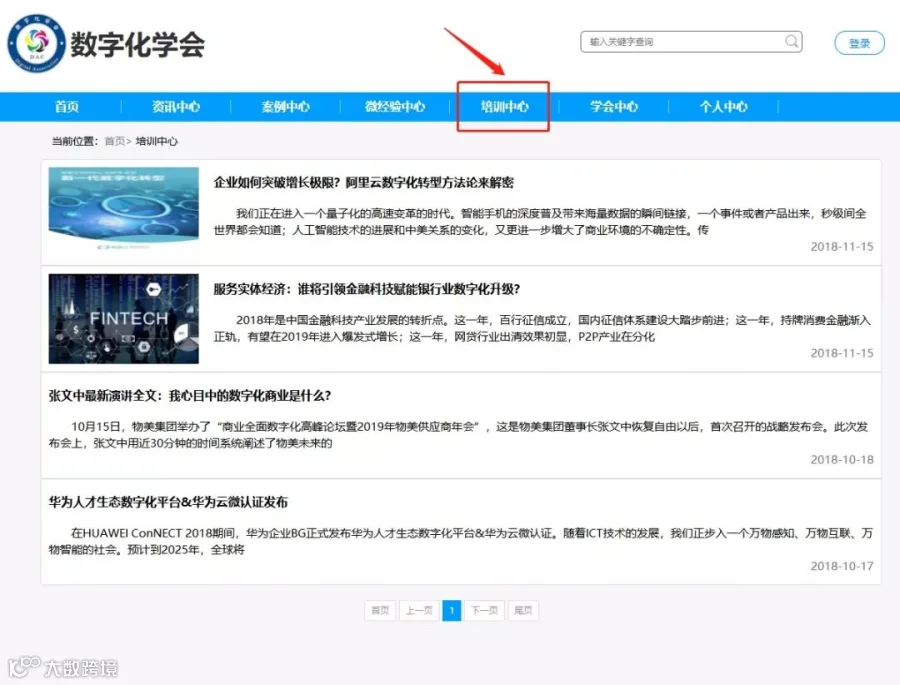
Task: Open the 阿里云数字化转型 article thumbnail
Action: tap(123, 208)
